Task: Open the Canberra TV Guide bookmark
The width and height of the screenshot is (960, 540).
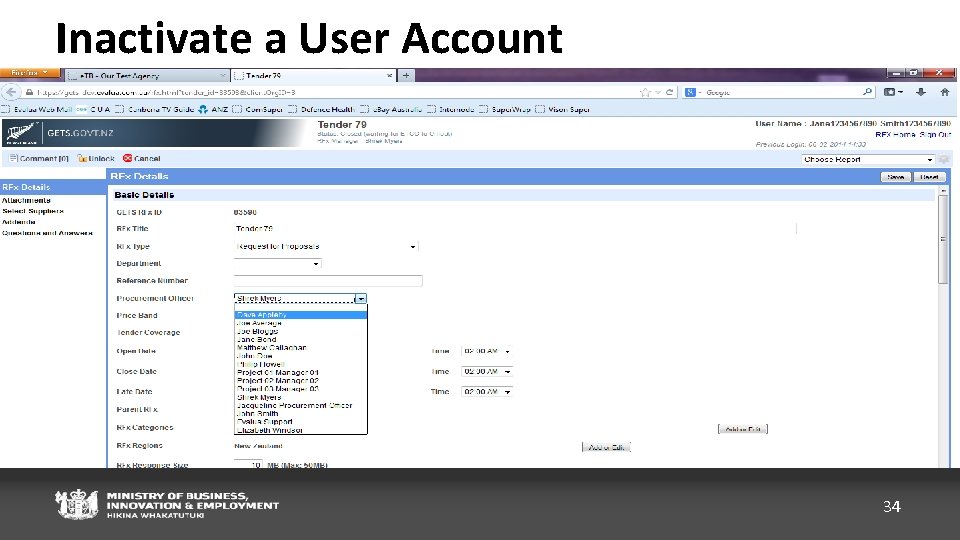Action: (x=154, y=110)
